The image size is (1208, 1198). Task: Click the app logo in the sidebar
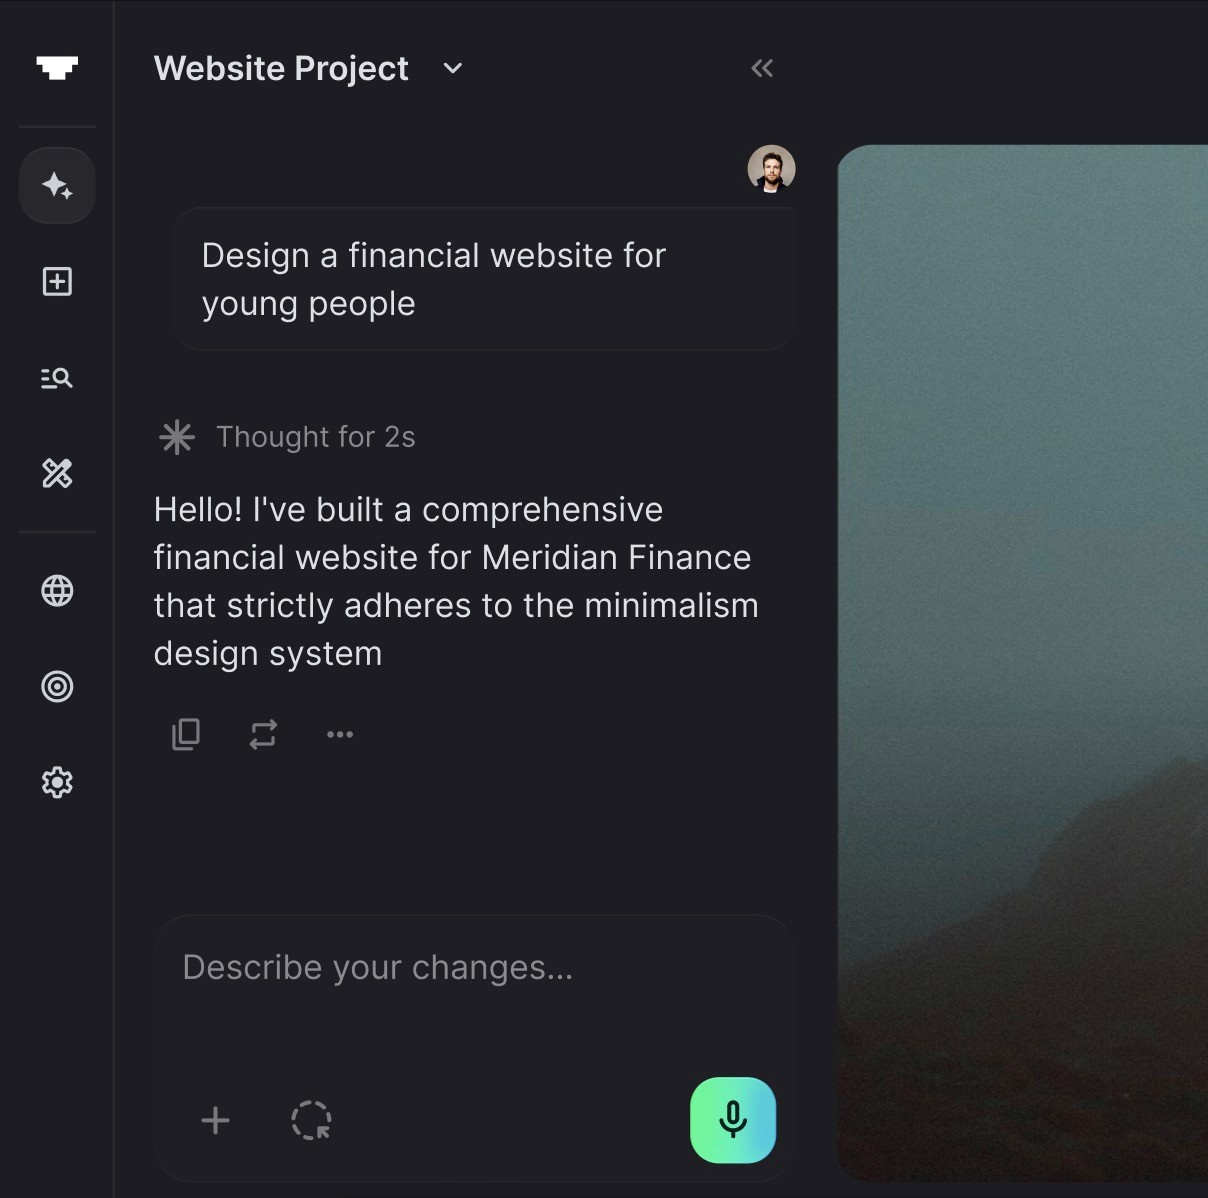pos(57,67)
